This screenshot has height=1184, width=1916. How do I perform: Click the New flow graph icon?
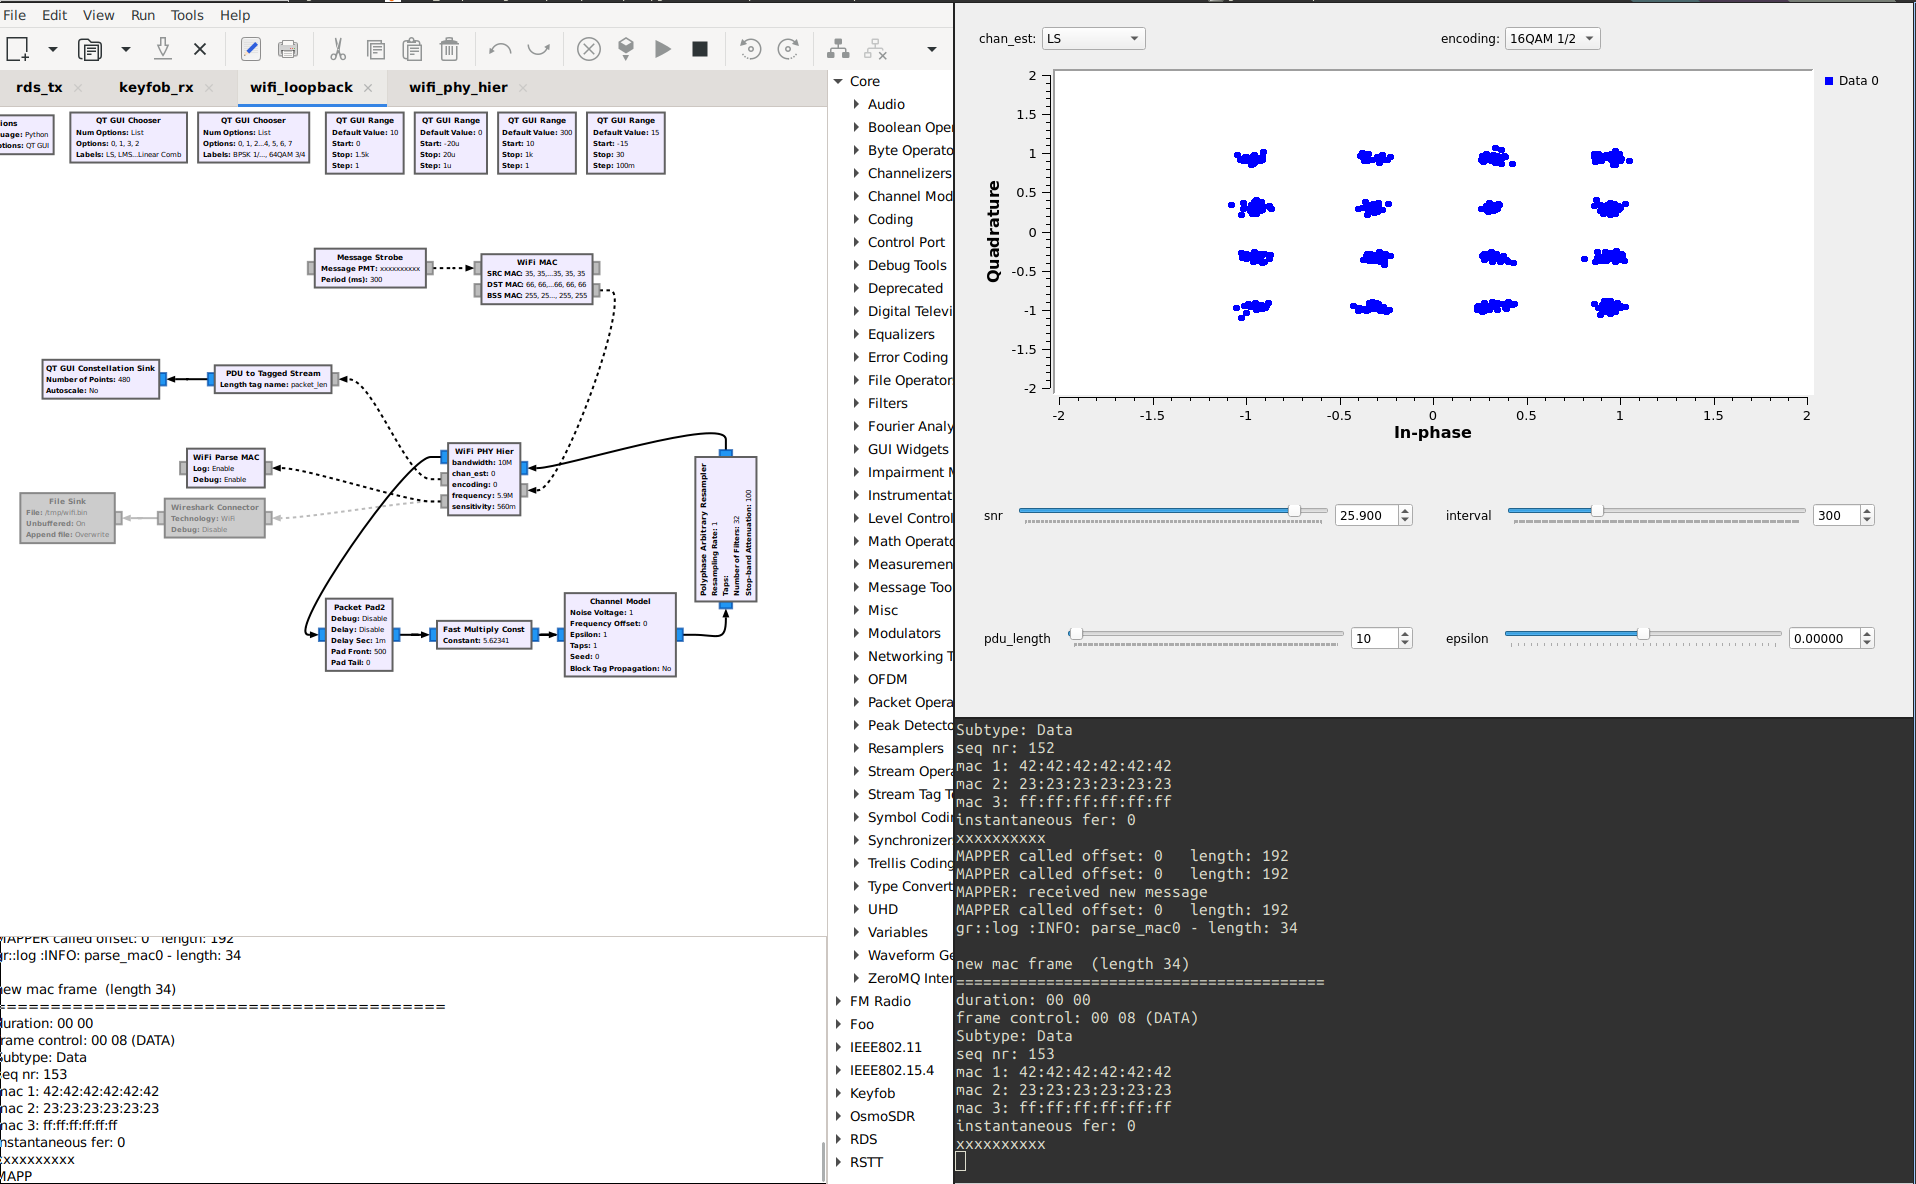pos(18,49)
